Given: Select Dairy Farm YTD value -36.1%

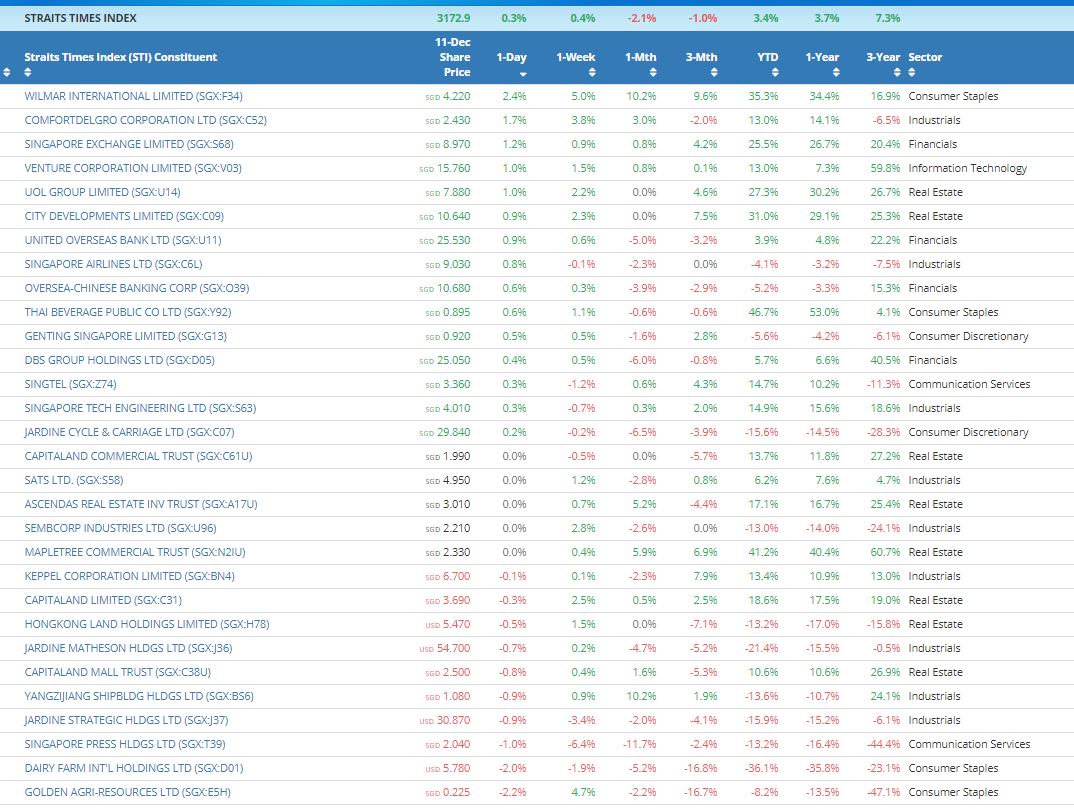Looking at the screenshot, I should pos(762,768).
